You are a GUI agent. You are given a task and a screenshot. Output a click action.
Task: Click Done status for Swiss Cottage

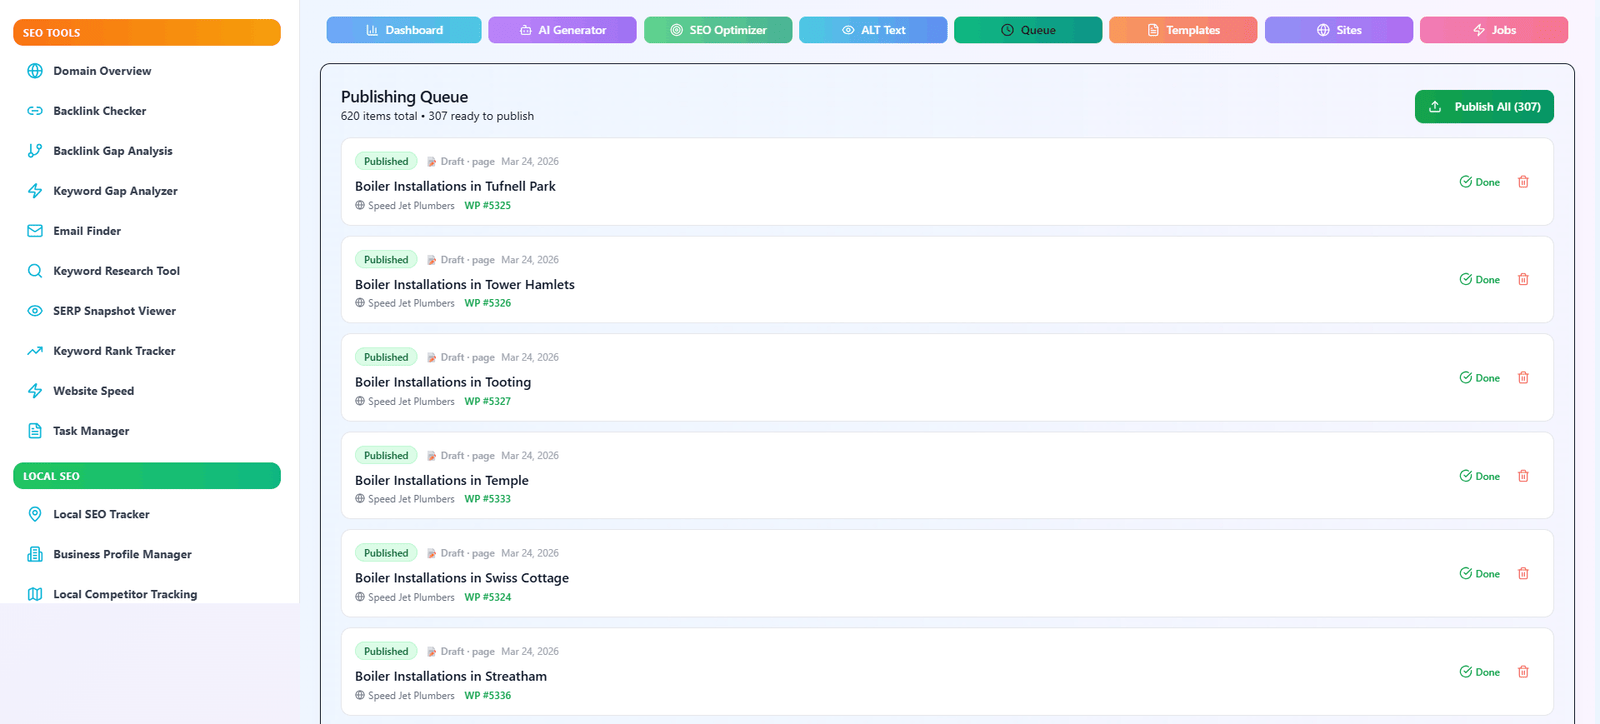coord(1479,574)
